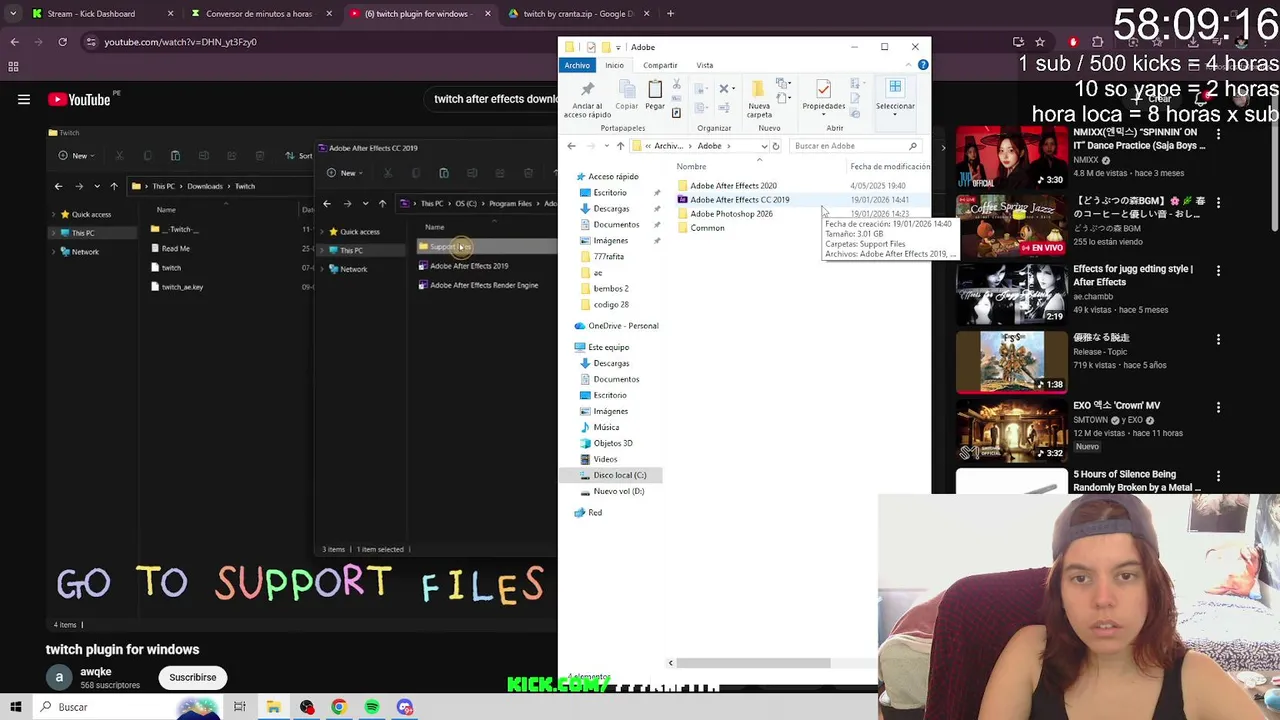The image size is (1280, 720).
Task: Switch to Stream - Kick Dashboard browser tab
Action: pyautogui.click(x=103, y=14)
